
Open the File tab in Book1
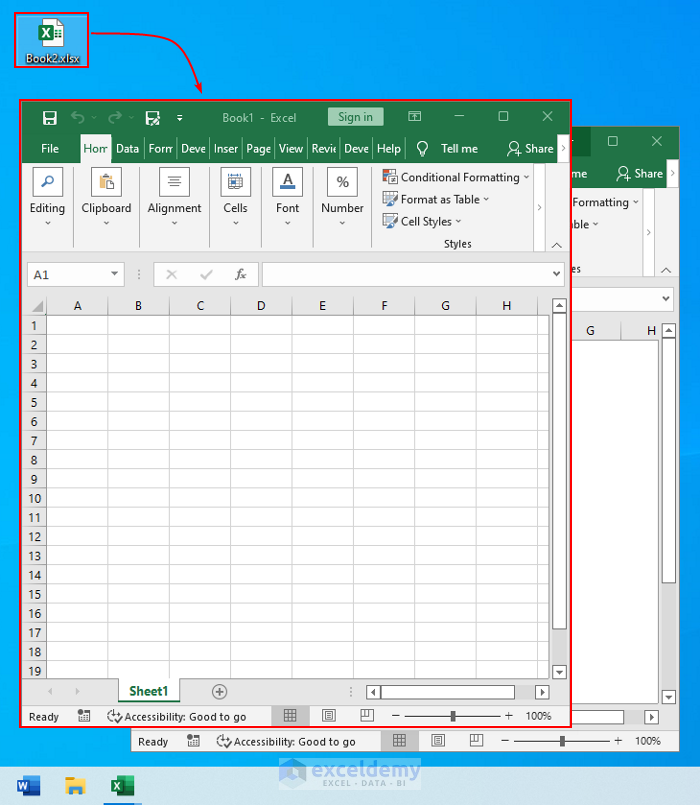point(50,149)
